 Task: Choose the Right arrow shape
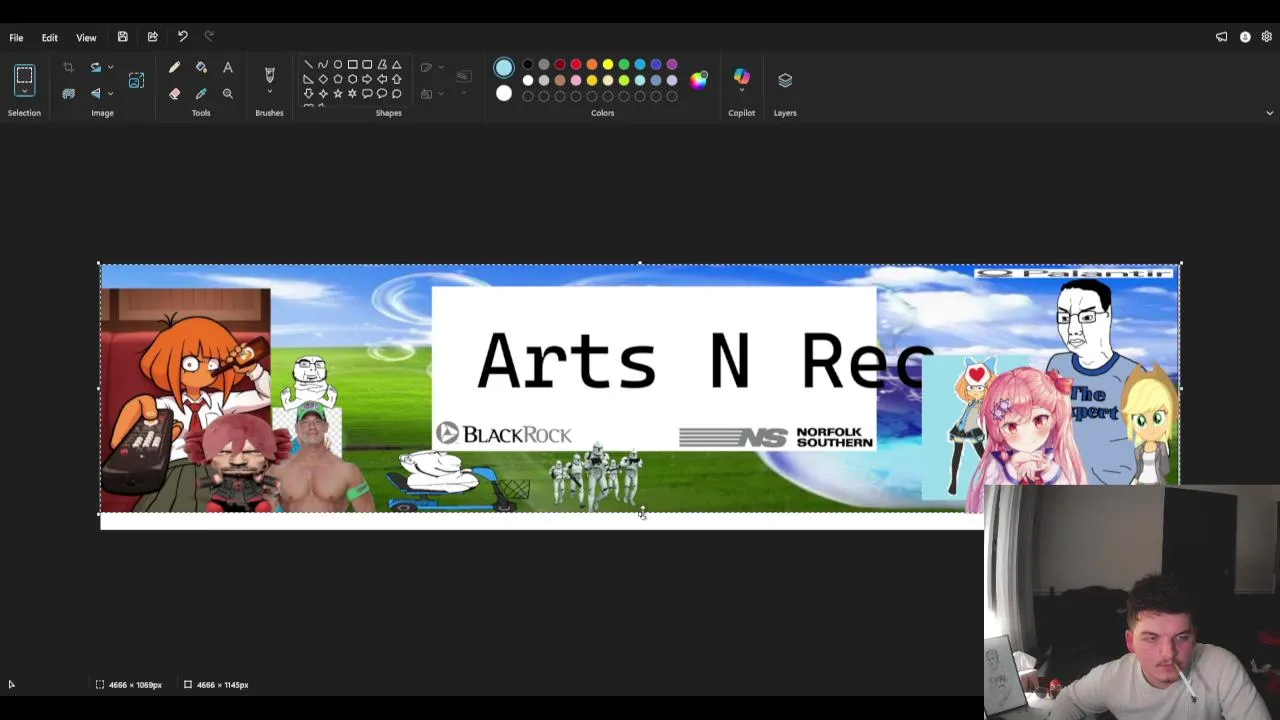click(x=367, y=79)
